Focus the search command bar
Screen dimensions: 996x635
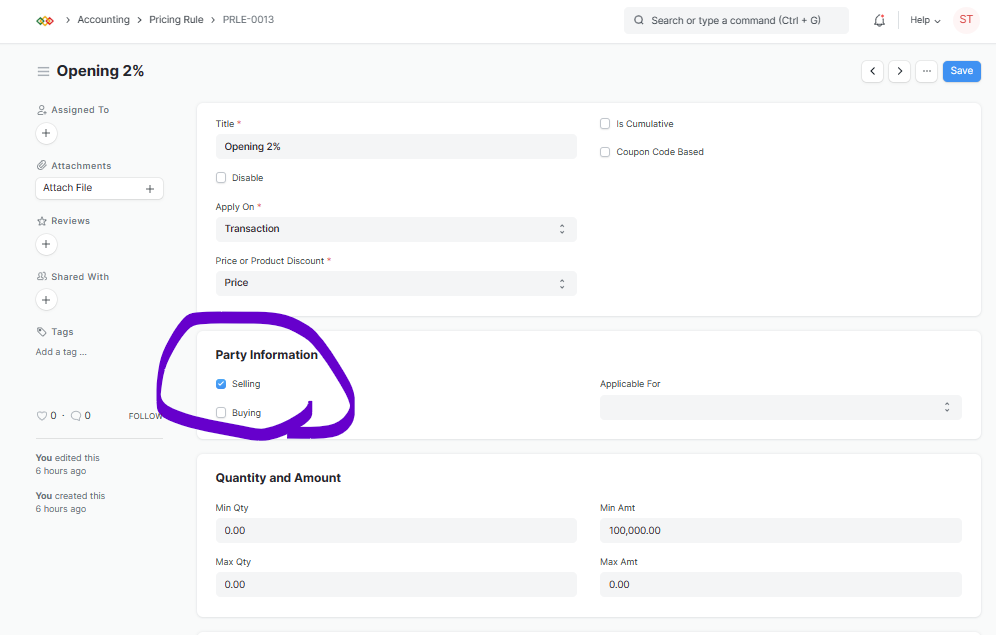click(x=736, y=20)
